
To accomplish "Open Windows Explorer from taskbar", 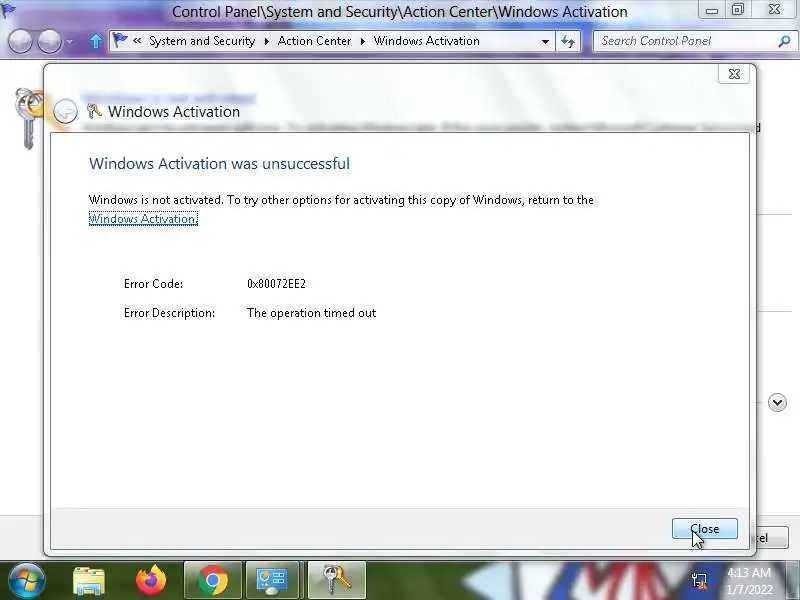I will point(89,581).
